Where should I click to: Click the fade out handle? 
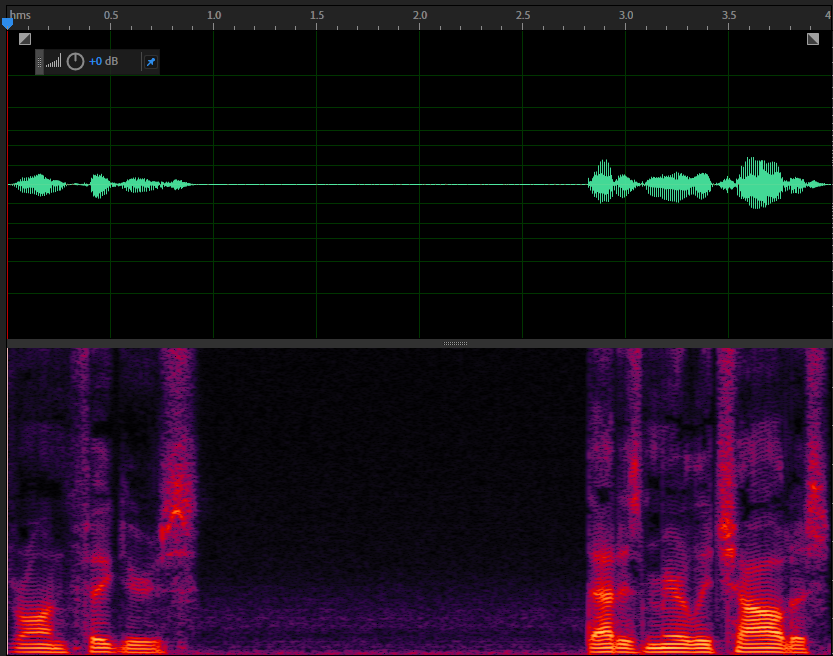pyautogui.click(x=813, y=39)
